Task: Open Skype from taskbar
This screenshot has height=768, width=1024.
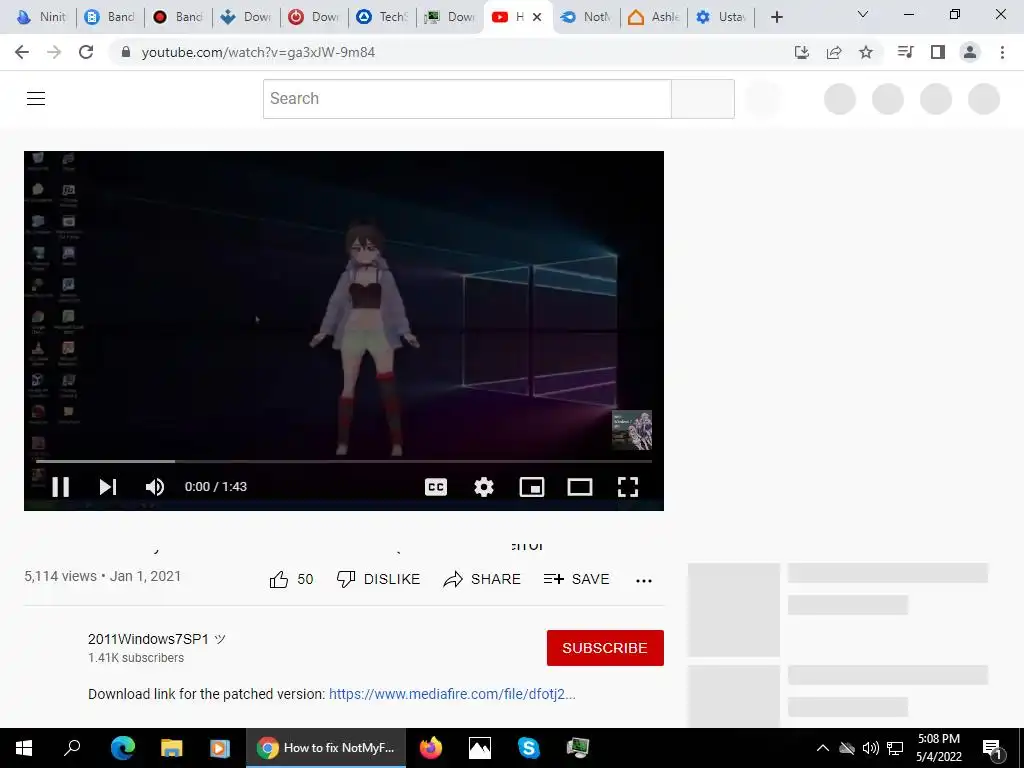Action: coord(528,748)
